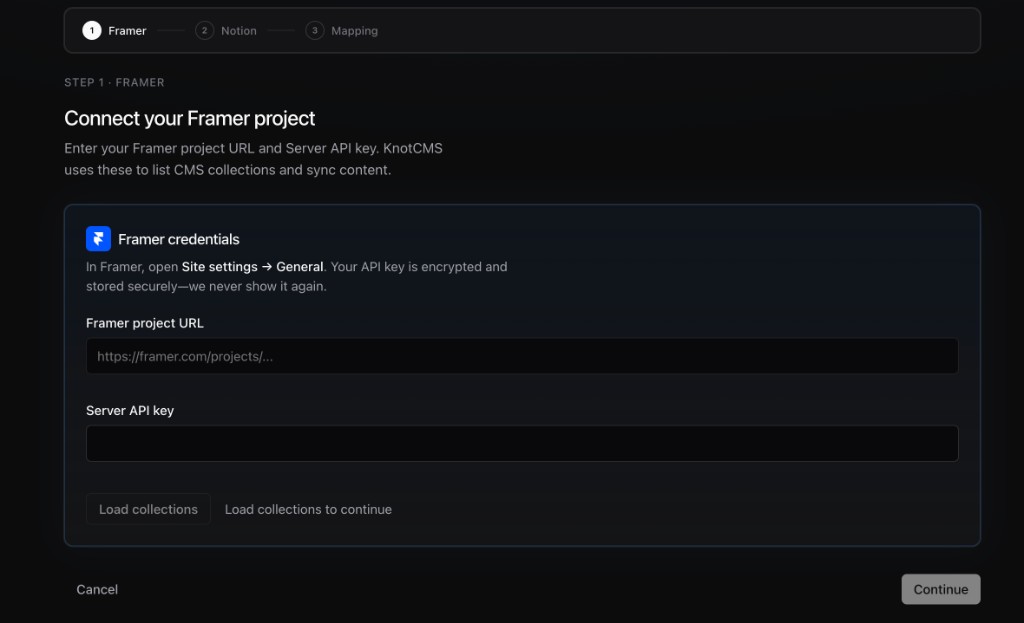Click the "Connect your Framer project" heading
This screenshot has width=1024, height=623.
[x=189, y=118]
